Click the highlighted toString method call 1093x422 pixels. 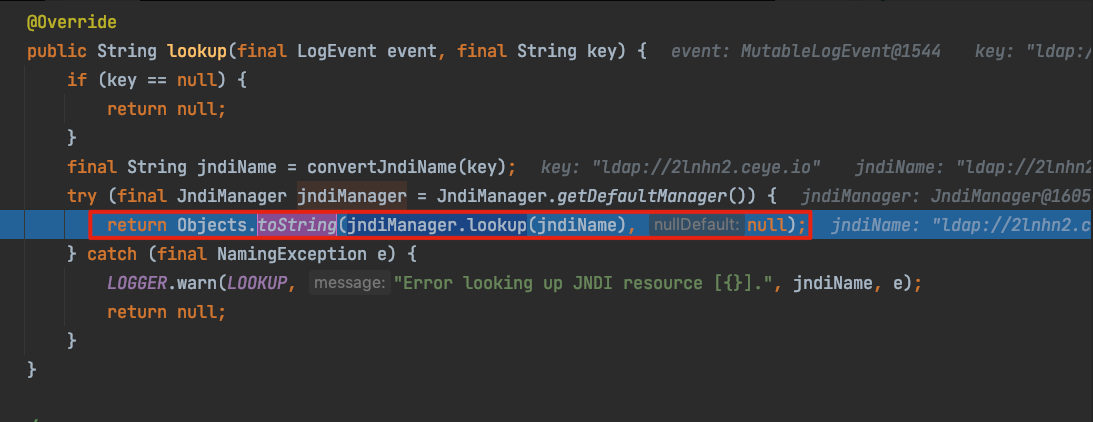(297, 225)
